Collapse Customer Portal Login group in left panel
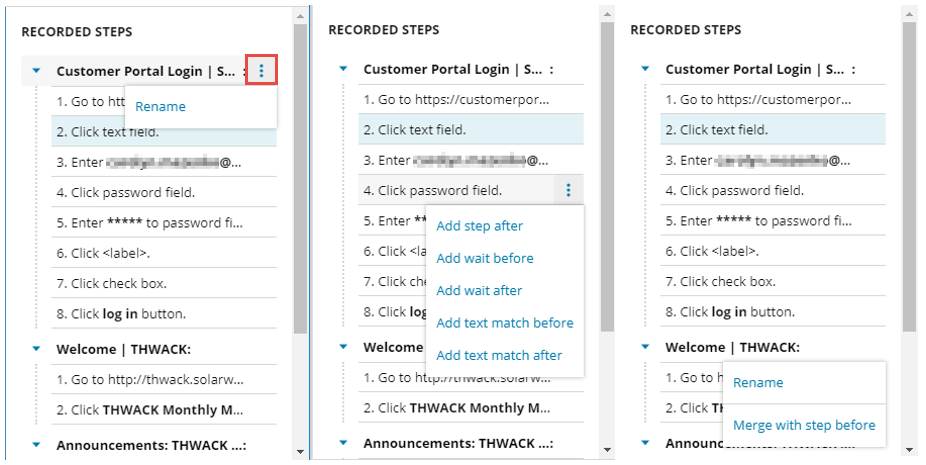The height and width of the screenshot is (465, 926). [37, 70]
